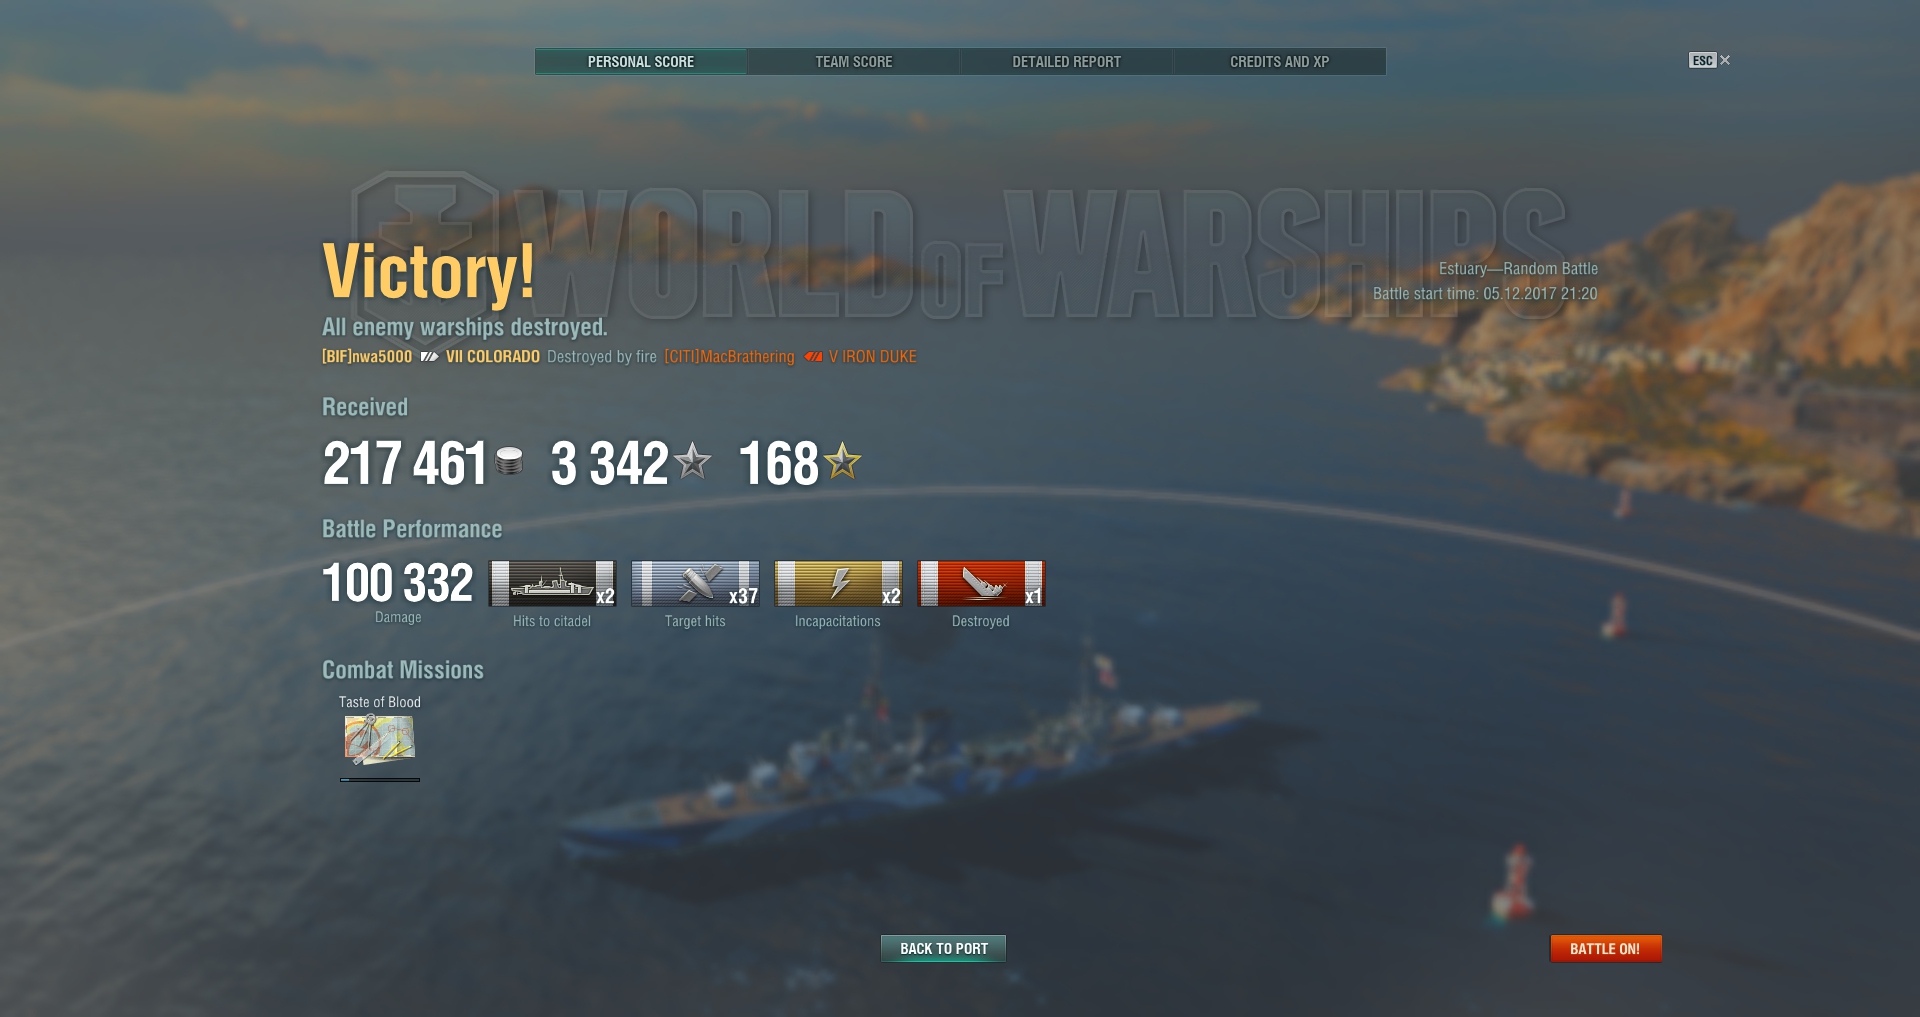Click the Taste of Blood progress bar
This screenshot has height=1017, width=1920.
tap(380, 779)
